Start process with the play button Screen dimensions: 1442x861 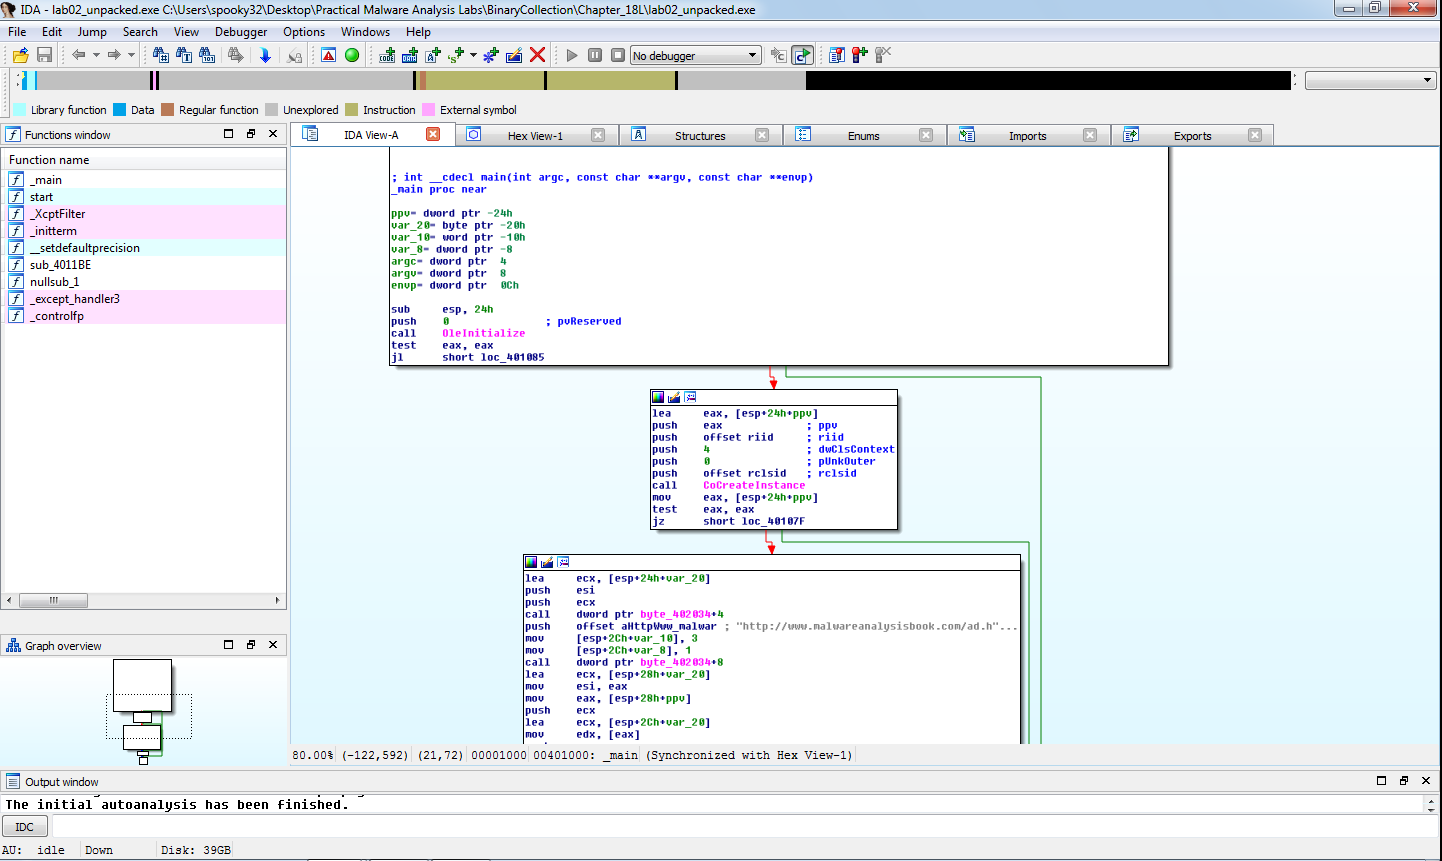[x=572, y=55]
